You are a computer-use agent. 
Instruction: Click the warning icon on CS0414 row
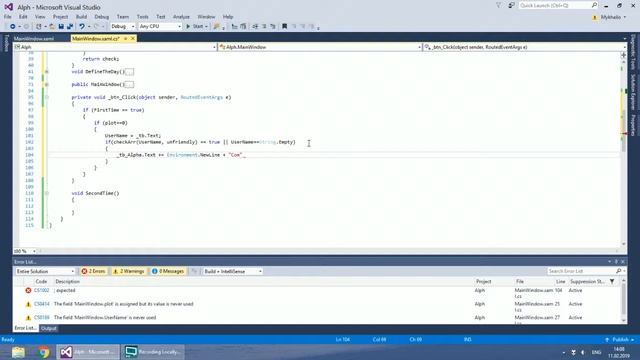28,304
